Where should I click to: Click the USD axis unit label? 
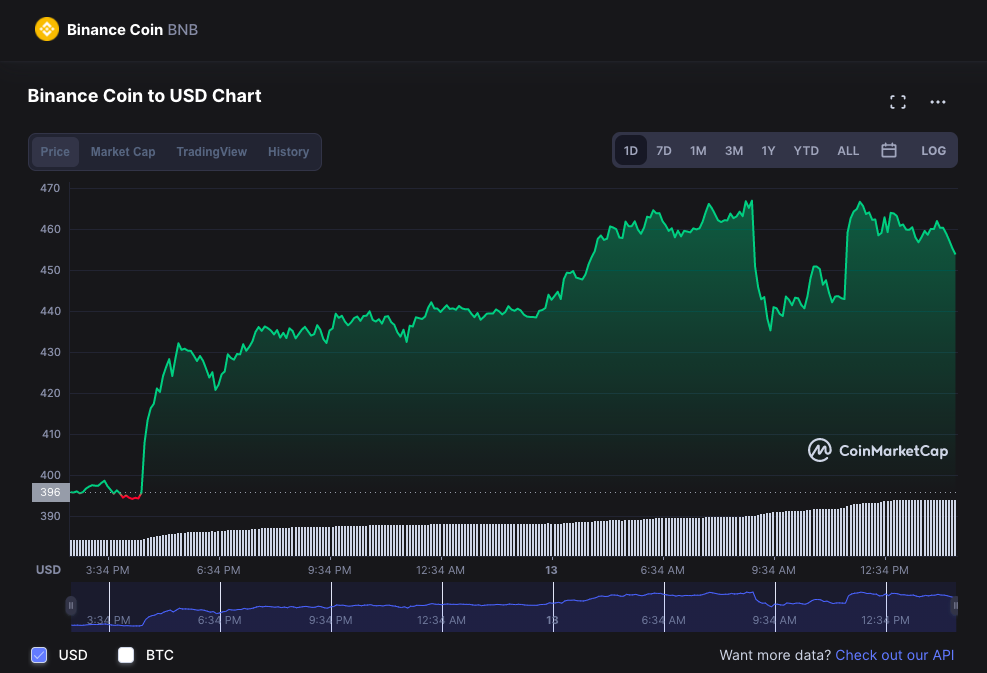(x=48, y=570)
